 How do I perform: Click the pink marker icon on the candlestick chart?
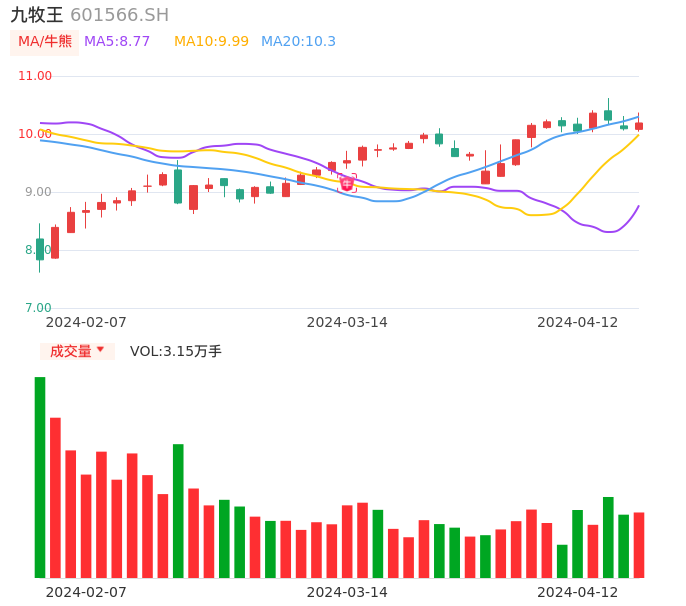tap(347, 183)
